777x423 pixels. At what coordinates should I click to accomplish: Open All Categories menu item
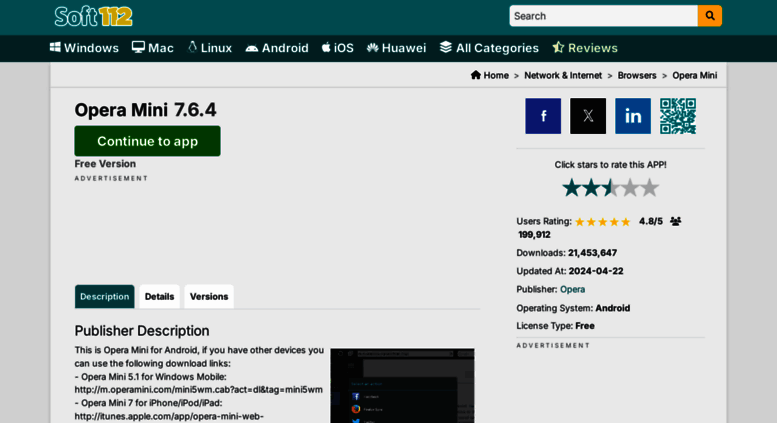point(489,48)
